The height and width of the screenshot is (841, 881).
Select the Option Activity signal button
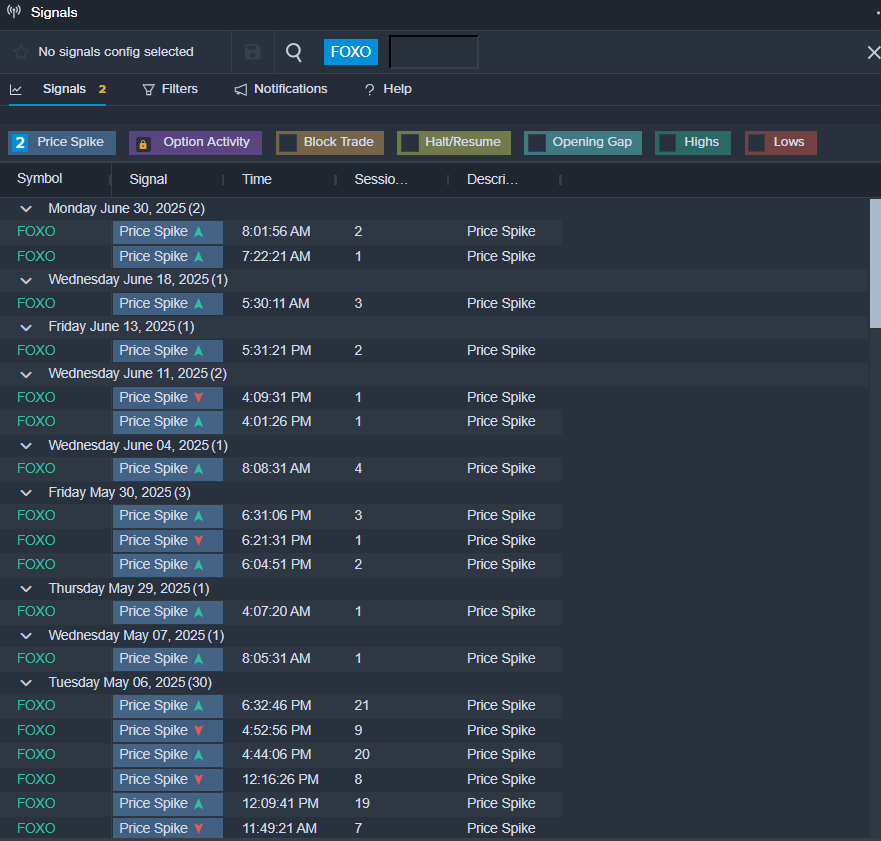(x=195, y=143)
